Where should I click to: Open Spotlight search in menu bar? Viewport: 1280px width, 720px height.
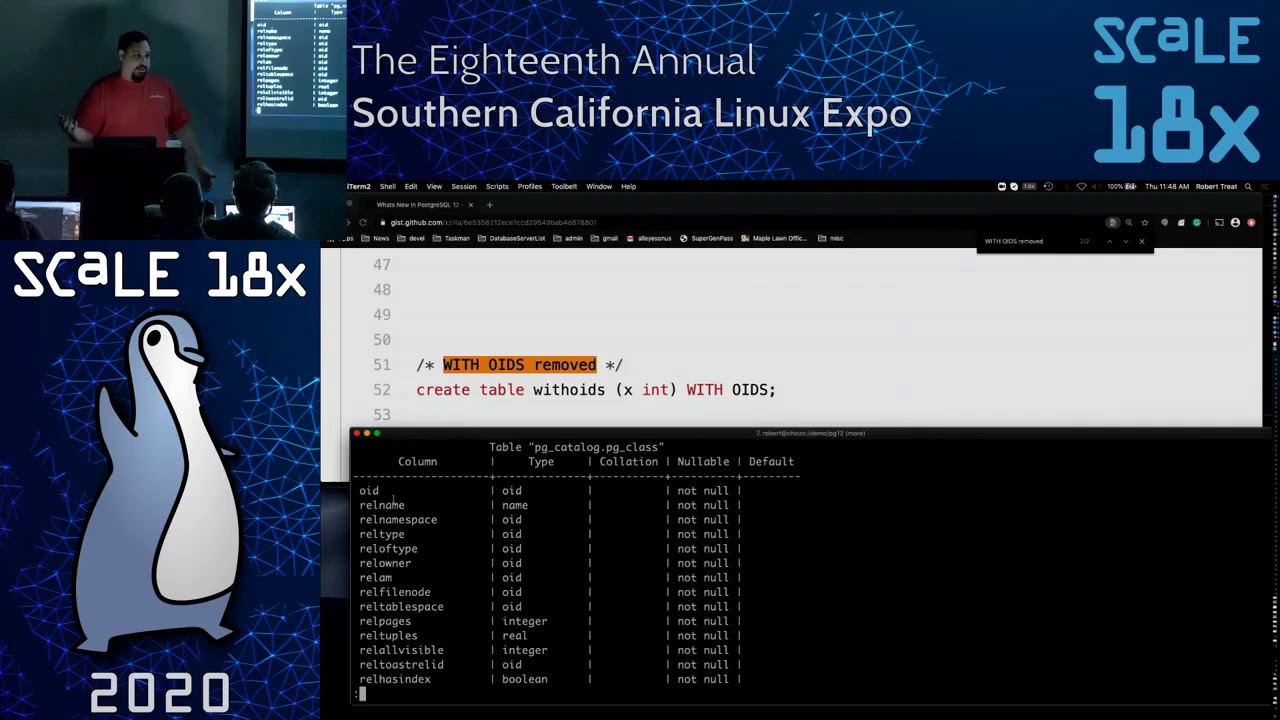1248,186
